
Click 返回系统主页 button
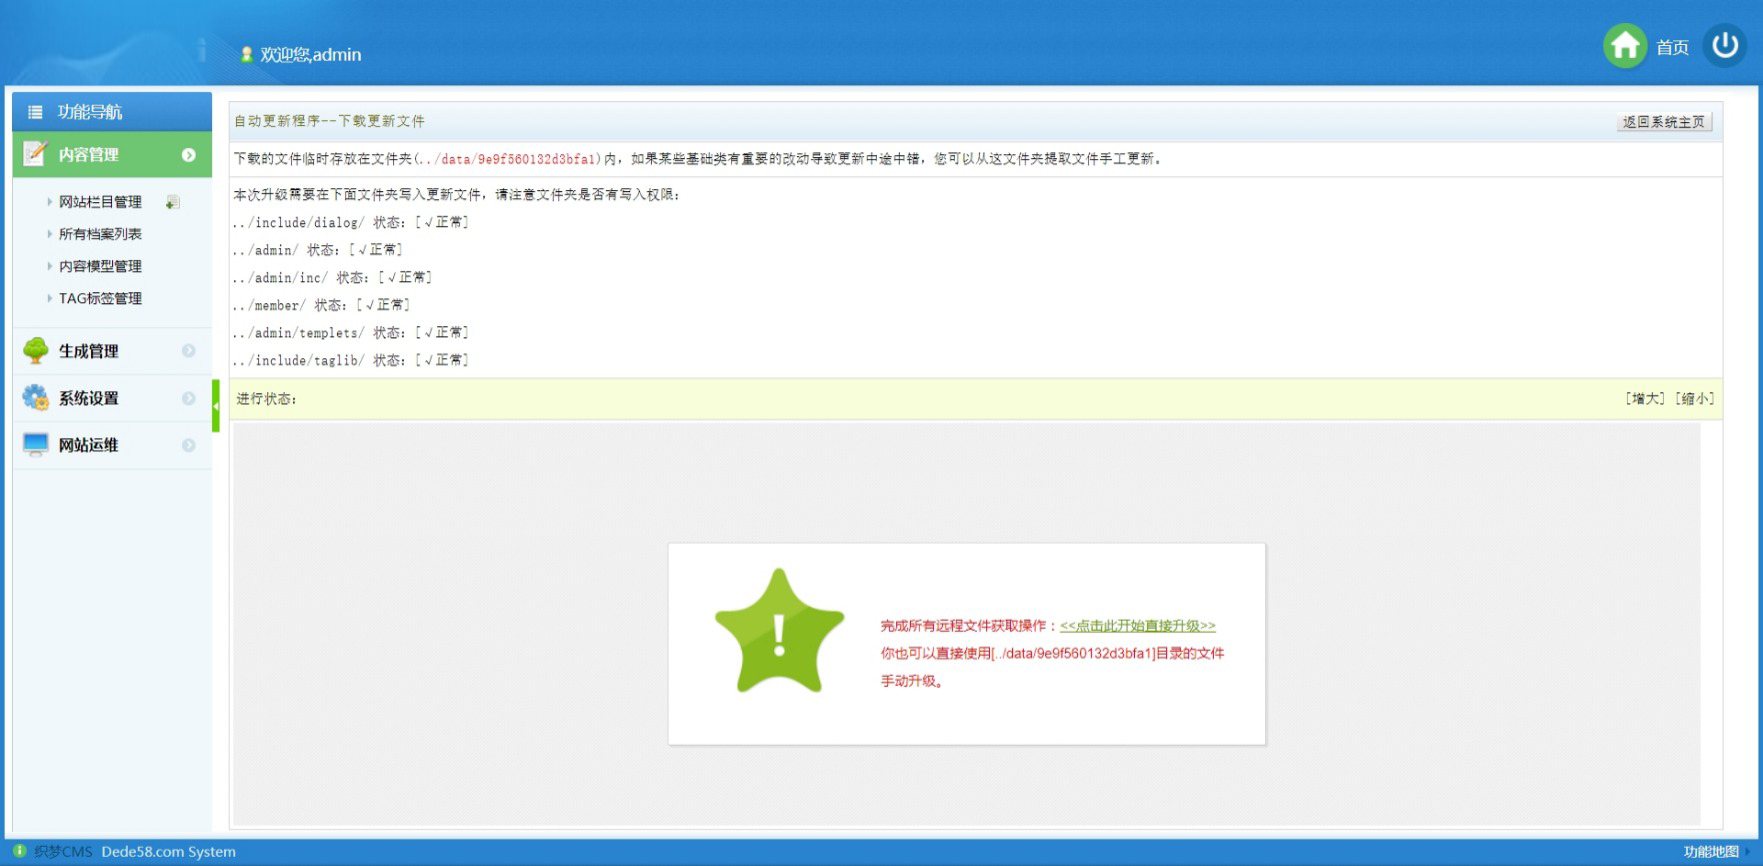(1664, 122)
